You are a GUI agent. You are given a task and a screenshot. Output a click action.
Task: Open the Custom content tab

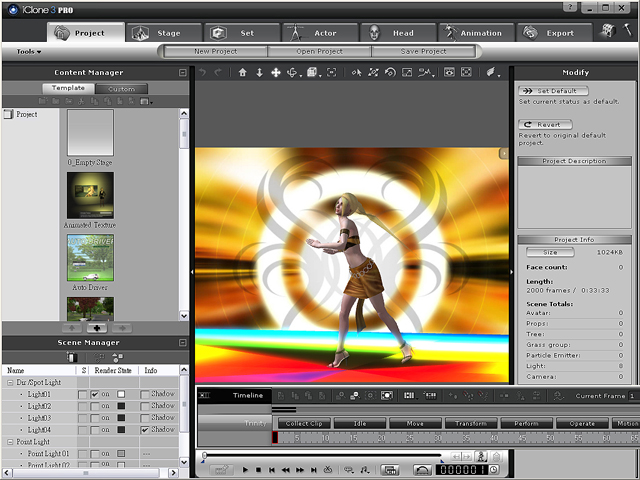tap(121, 89)
